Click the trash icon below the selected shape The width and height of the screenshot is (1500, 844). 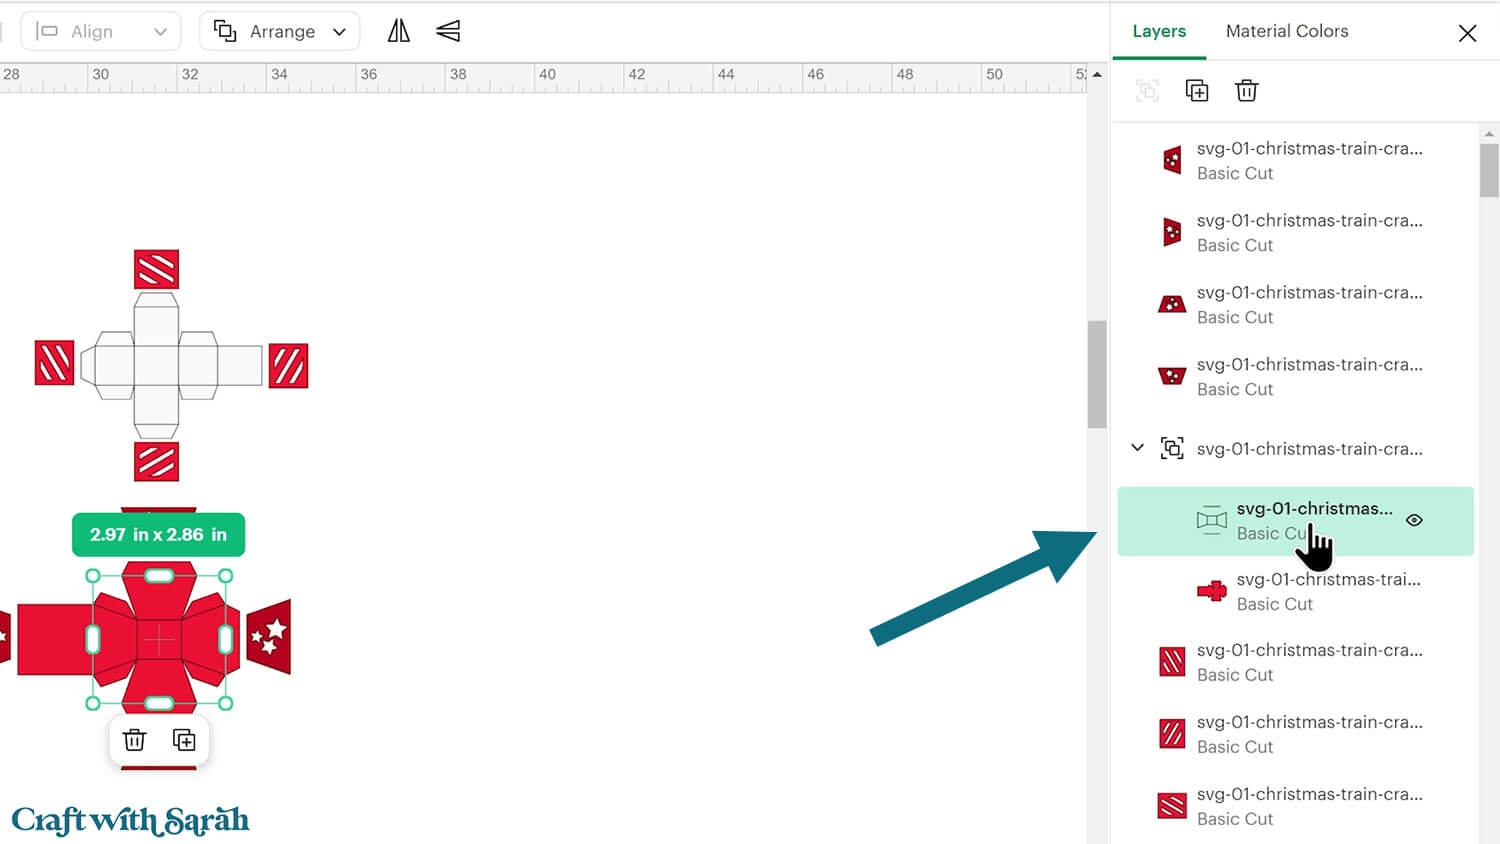[134, 740]
